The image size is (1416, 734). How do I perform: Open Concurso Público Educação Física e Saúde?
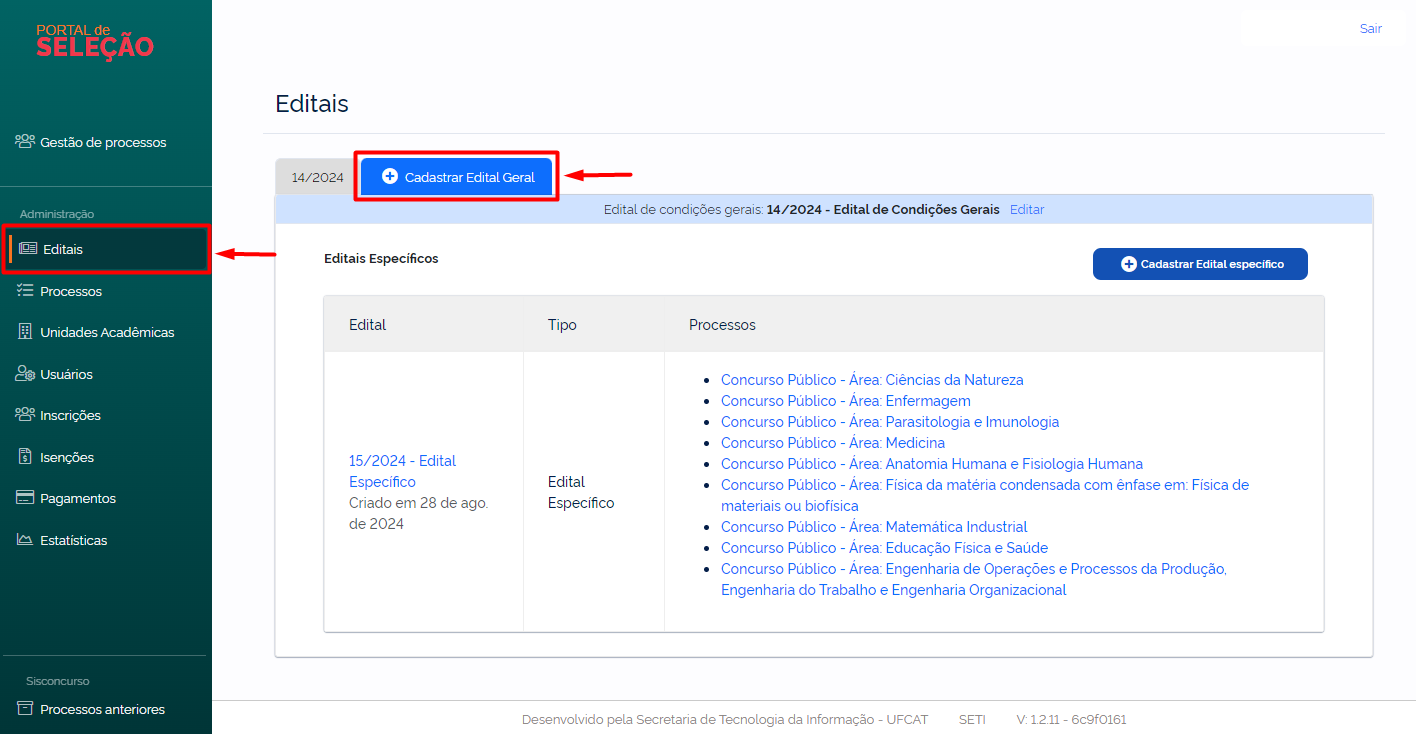tap(885, 548)
